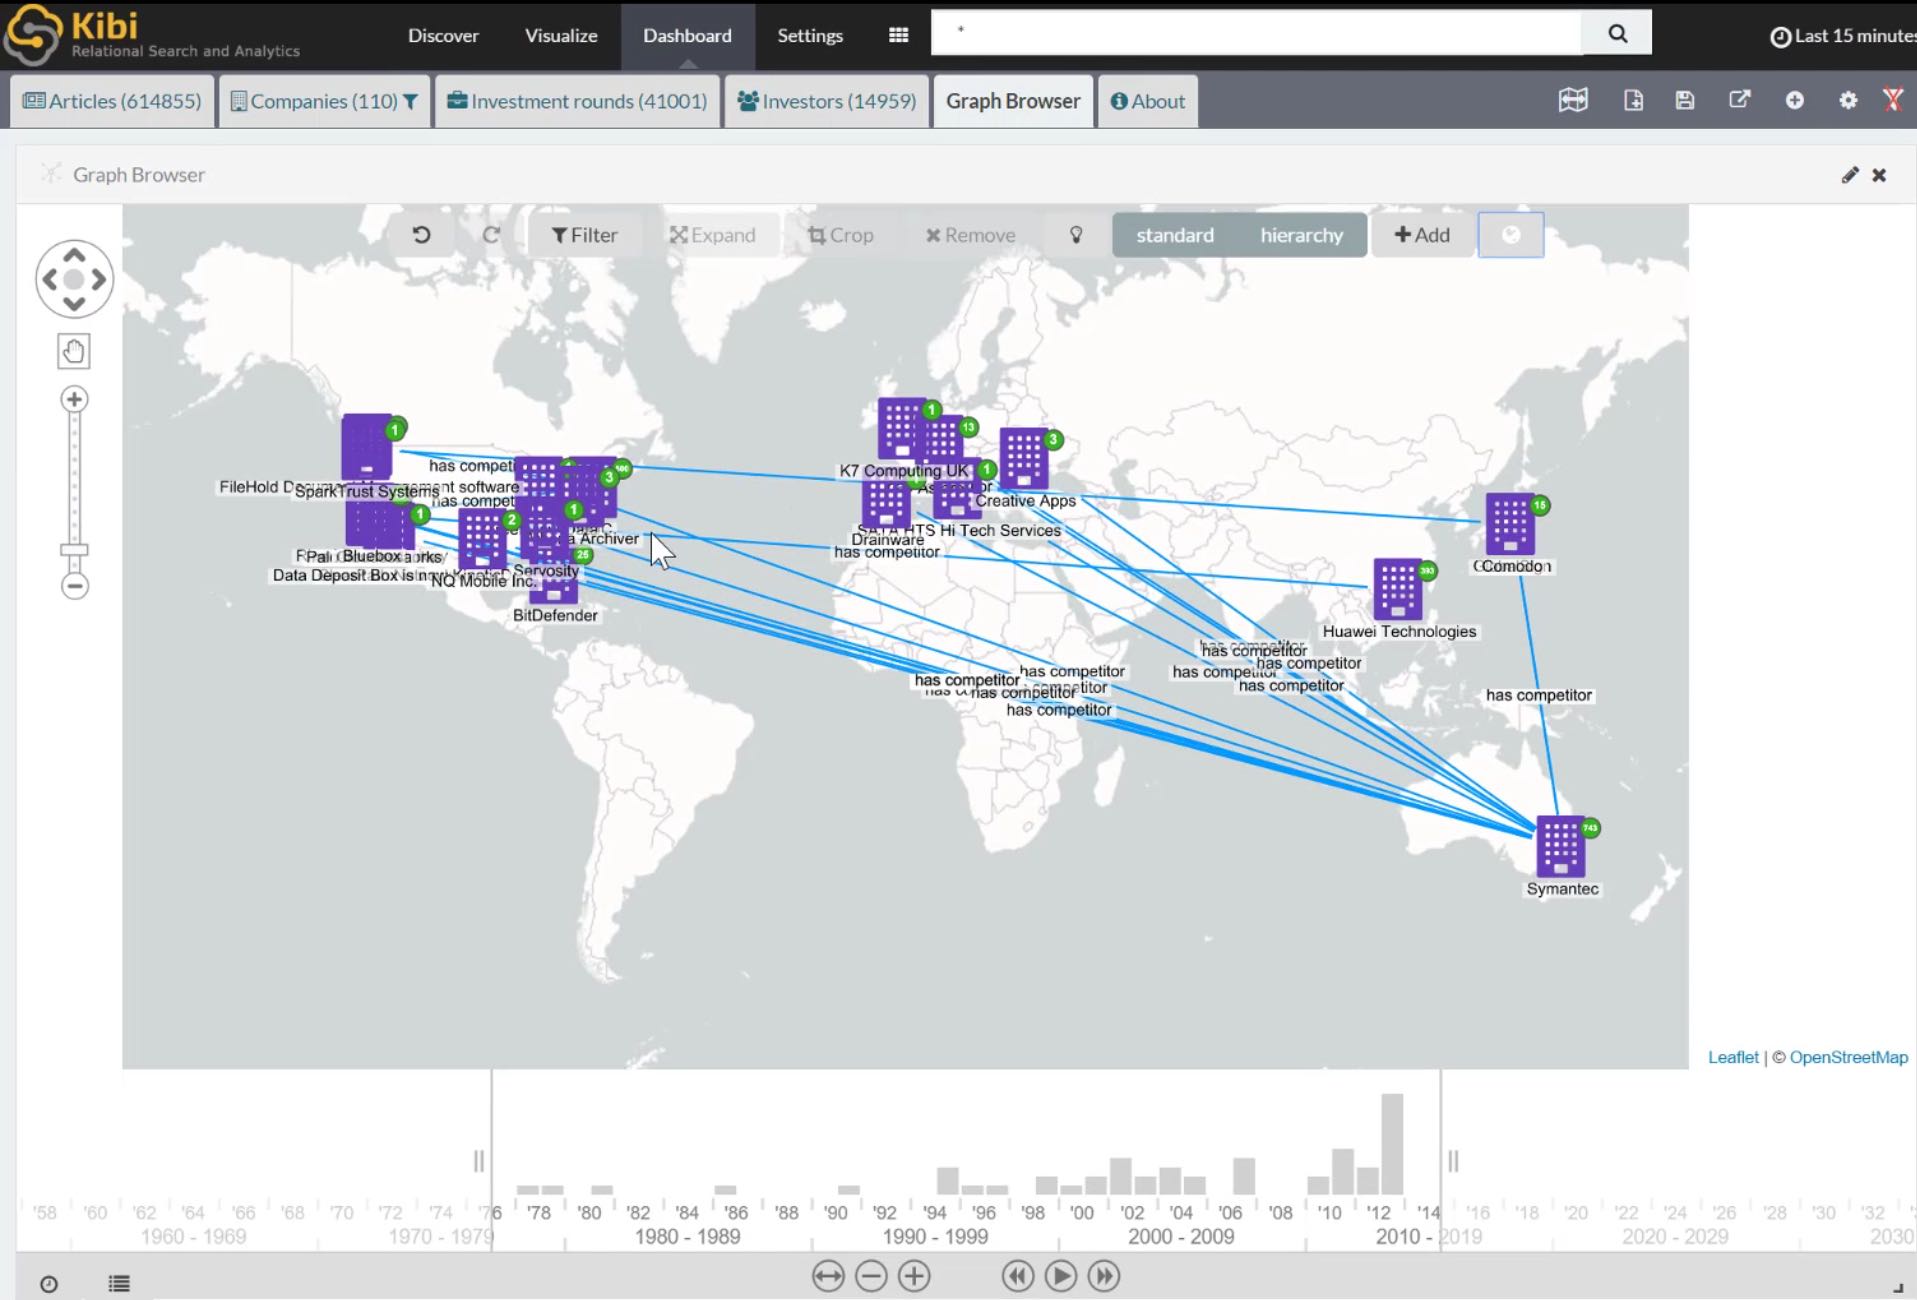Open the Discover menu
1917x1300 pixels.
click(x=443, y=35)
